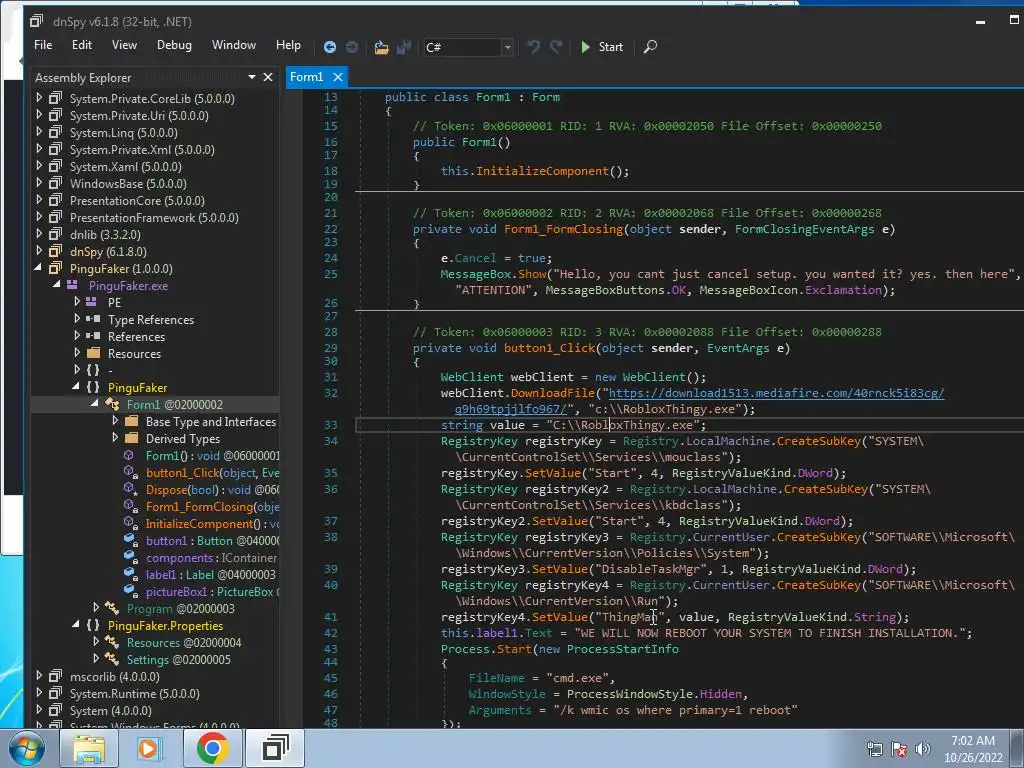Screen dimensions: 1024x768
Task: Expand the Resources folder node
Action: [77, 353]
